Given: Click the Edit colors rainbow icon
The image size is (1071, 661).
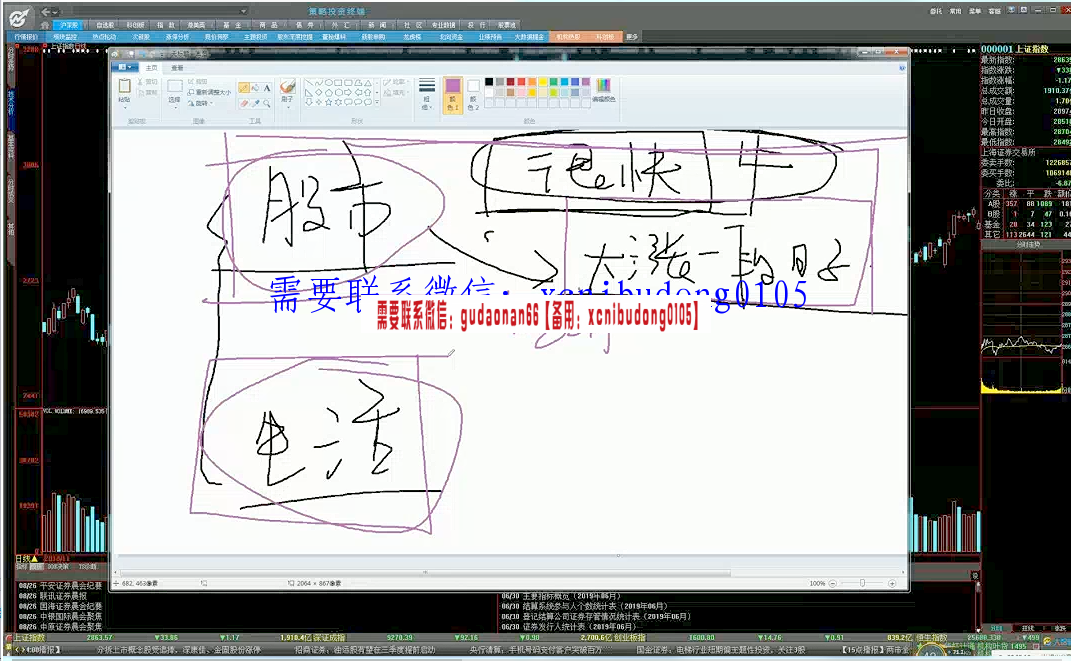Looking at the screenshot, I should (603, 85).
